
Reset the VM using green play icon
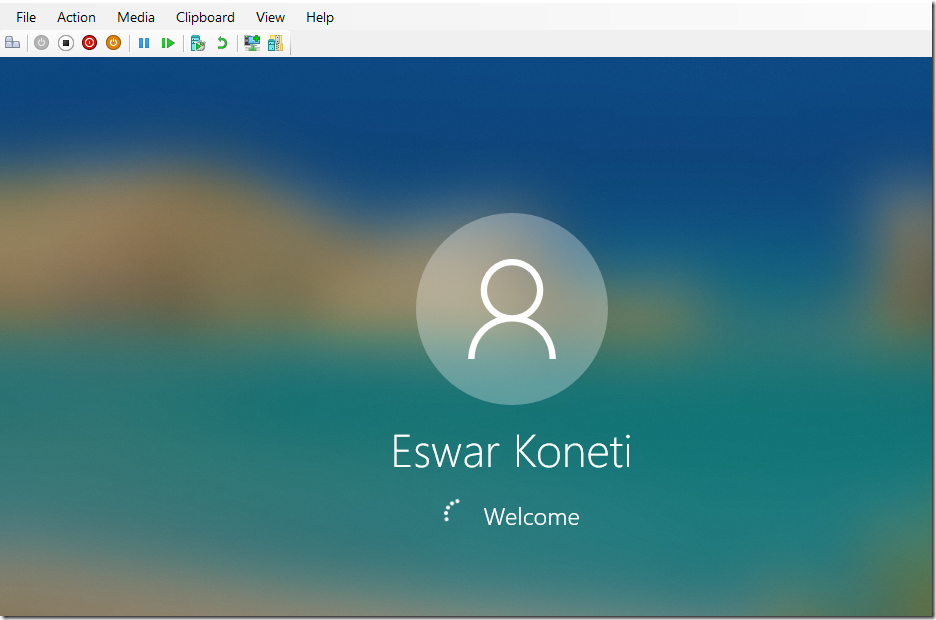pos(168,43)
